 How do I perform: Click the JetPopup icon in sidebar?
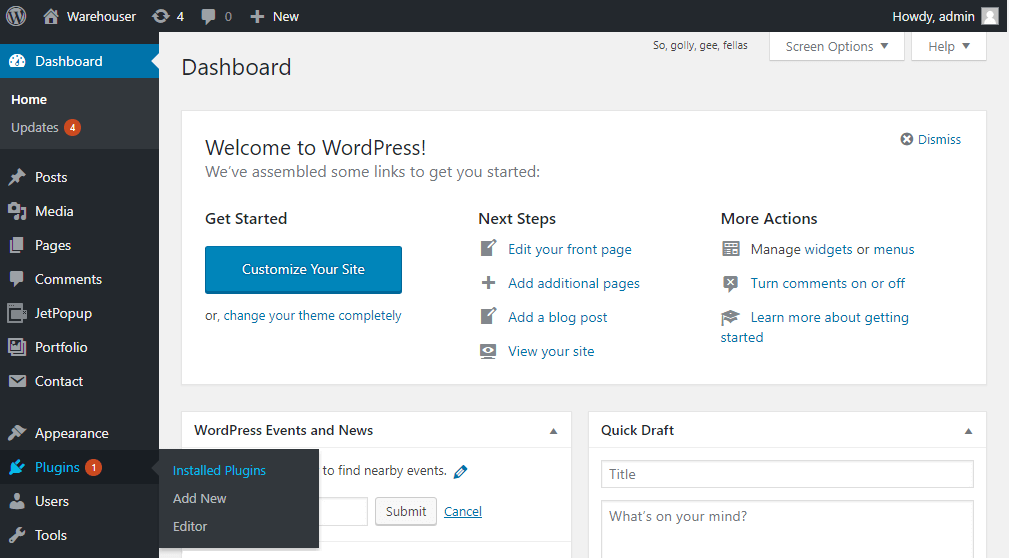coord(17,313)
